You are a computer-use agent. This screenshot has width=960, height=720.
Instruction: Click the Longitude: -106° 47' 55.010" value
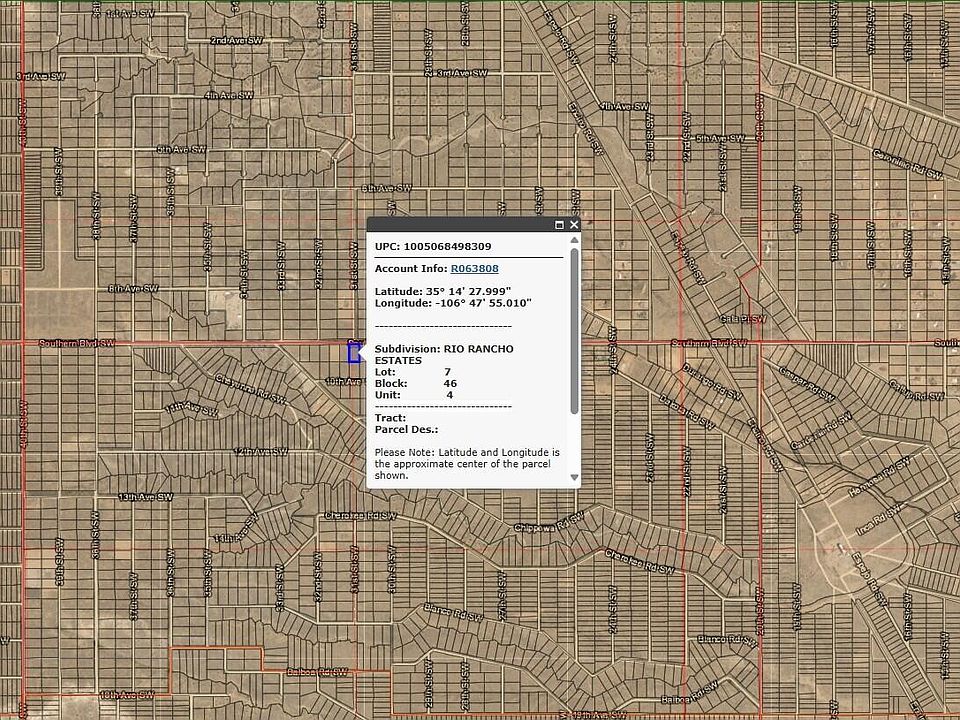tap(453, 303)
